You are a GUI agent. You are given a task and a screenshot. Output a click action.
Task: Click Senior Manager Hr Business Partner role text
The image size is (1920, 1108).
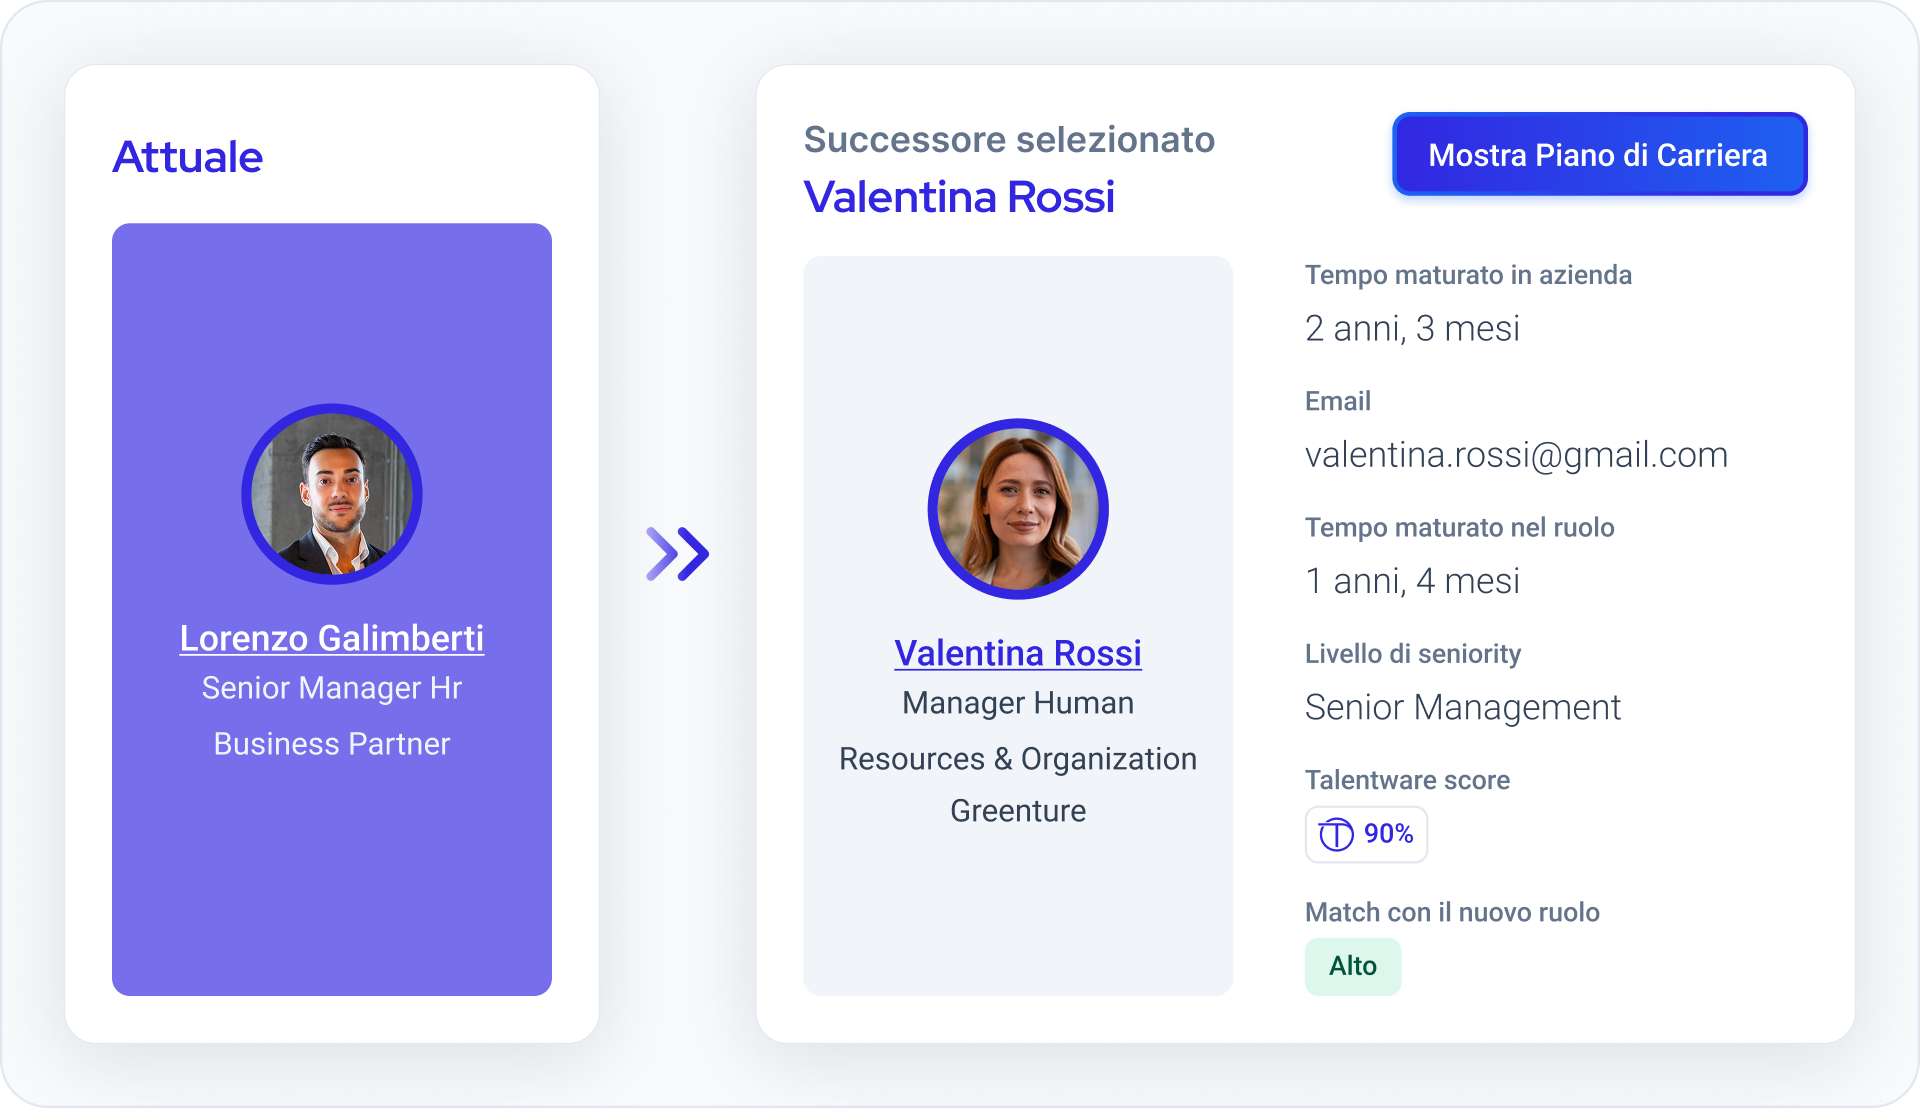click(x=332, y=716)
